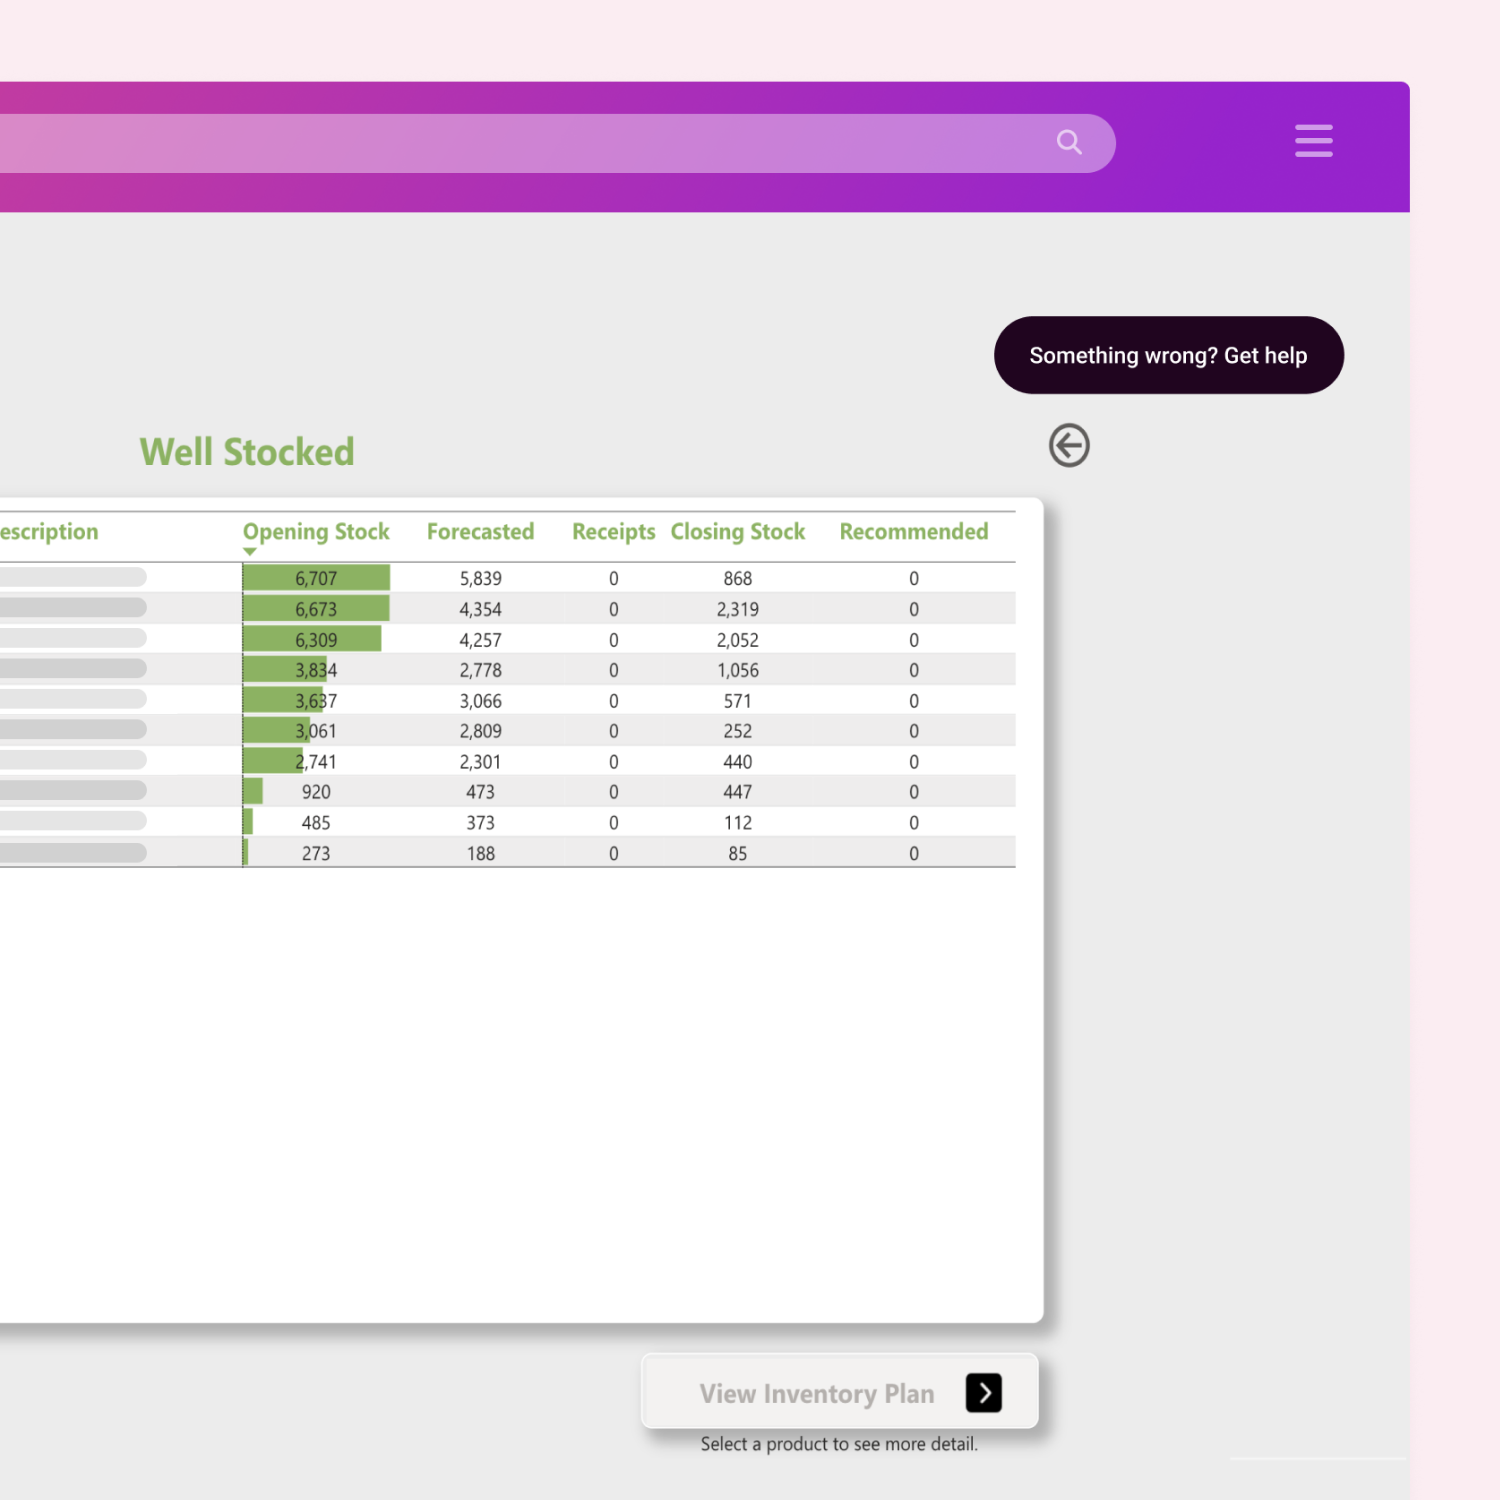Click forecasted value 2,301
Image resolution: width=1500 pixels, height=1500 pixels.
point(481,762)
